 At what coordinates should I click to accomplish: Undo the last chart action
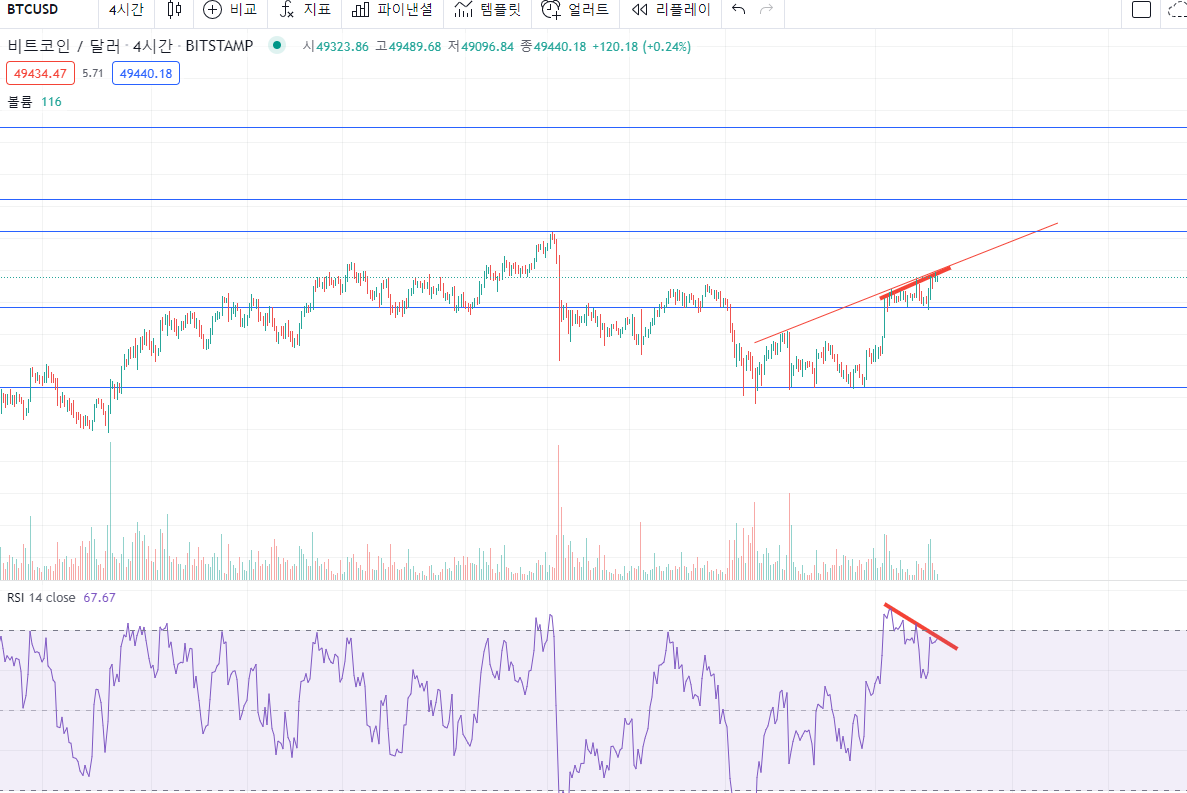tap(738, 10)
